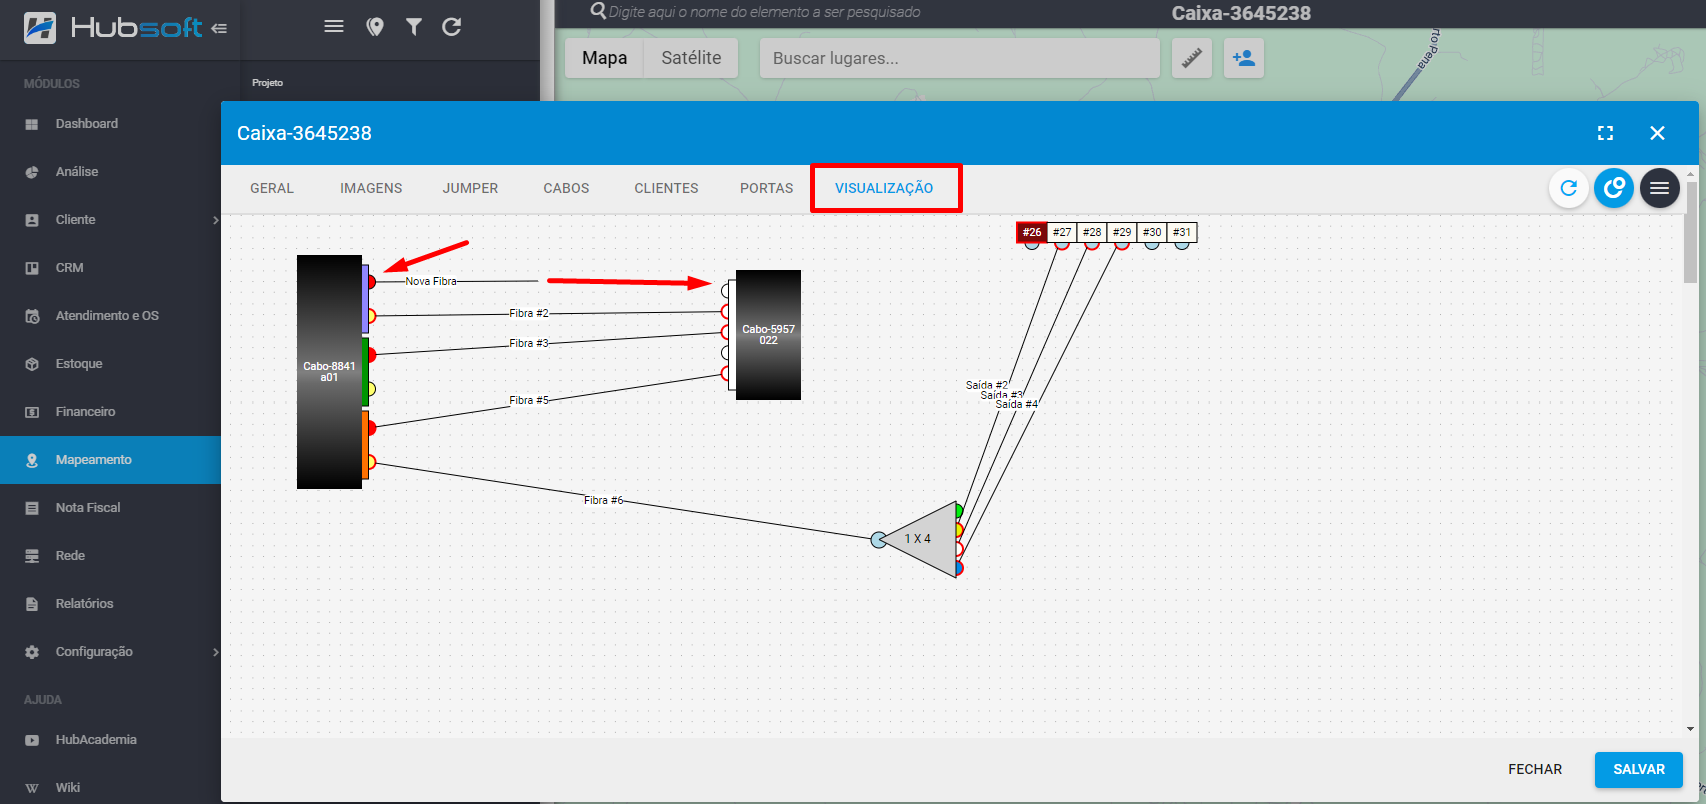Select the Cabo-8841 a01 cable block
This screenshot has width=1706, height=804.
[329, 372]
